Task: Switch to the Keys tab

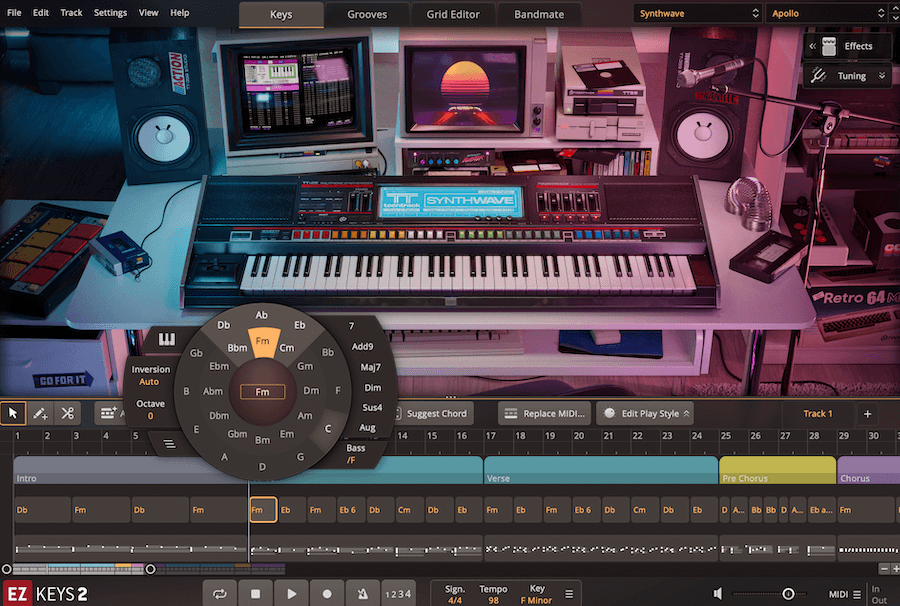Action: [x=281, y=14]
